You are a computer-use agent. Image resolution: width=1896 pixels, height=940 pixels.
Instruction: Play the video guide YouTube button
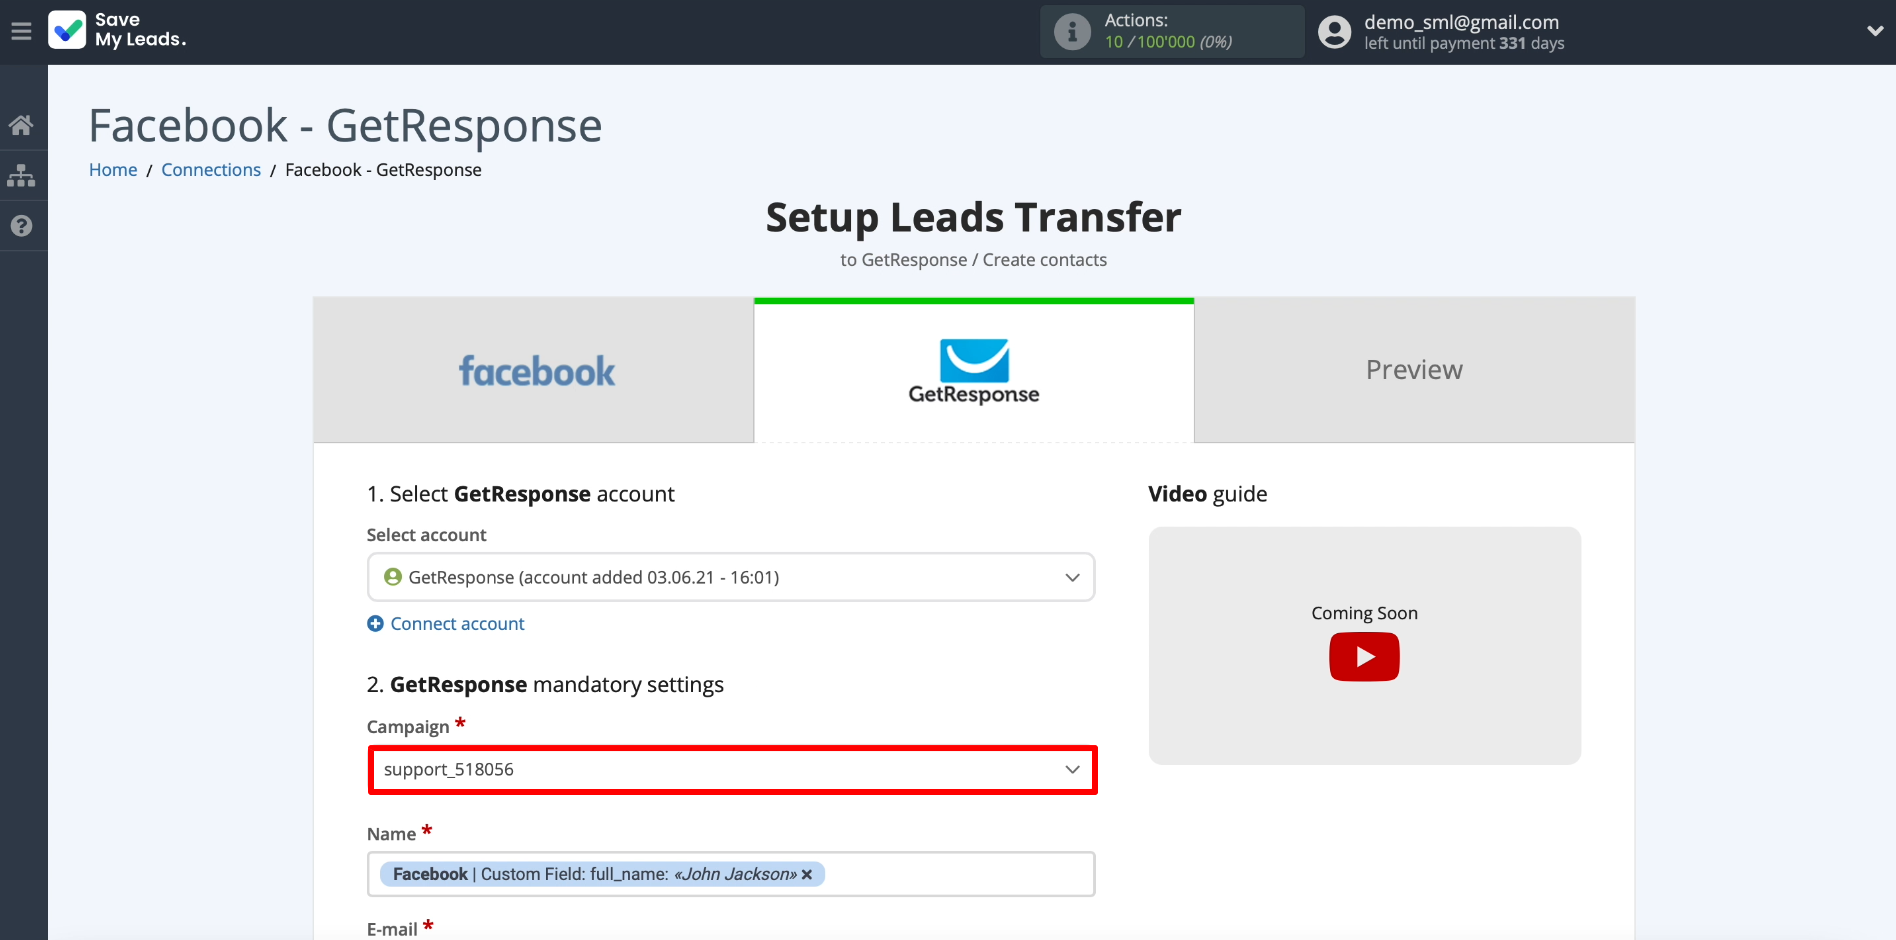(1364, 657)
